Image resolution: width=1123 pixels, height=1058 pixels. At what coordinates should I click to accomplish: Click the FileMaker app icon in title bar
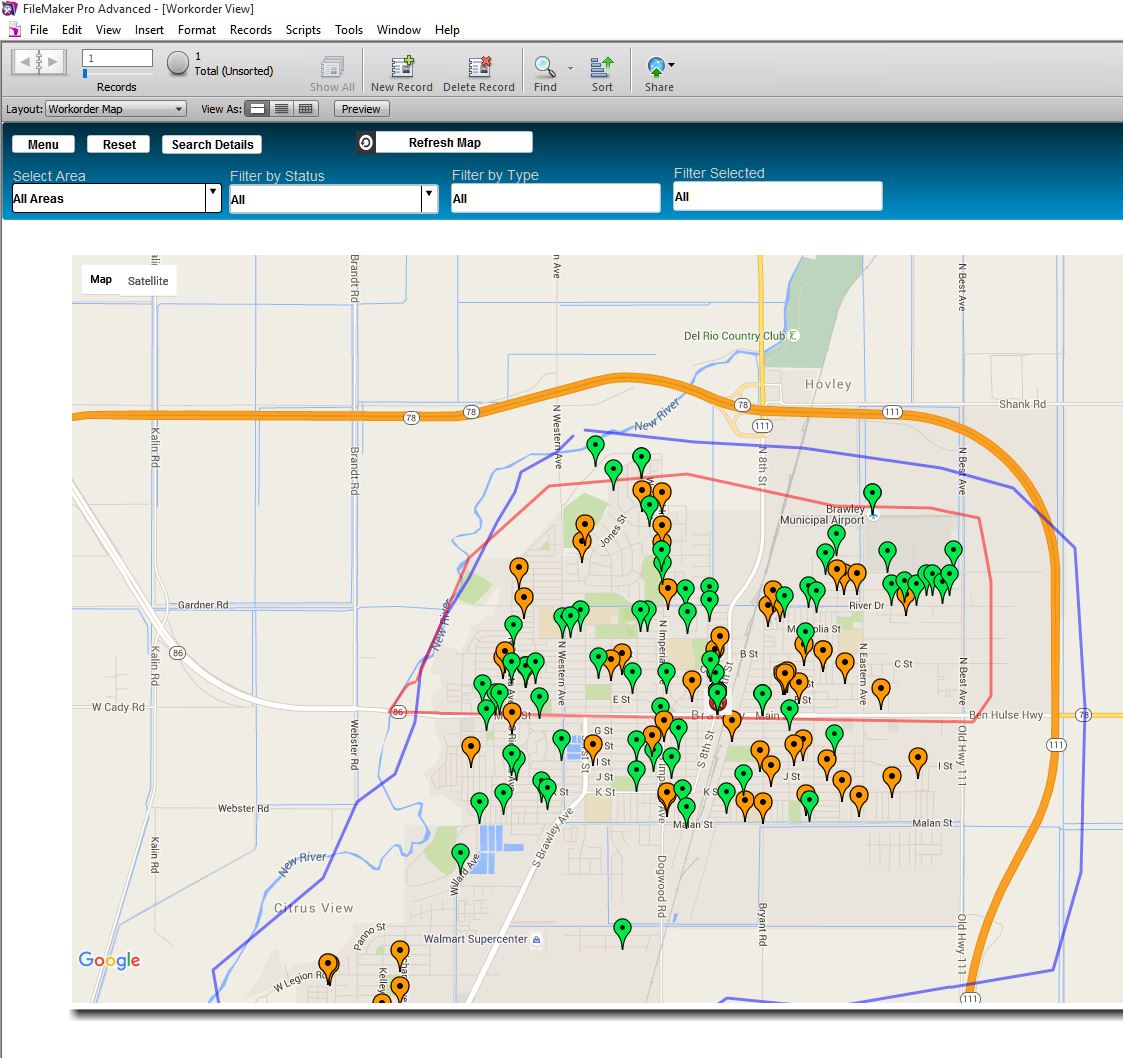tap(9, 9)
